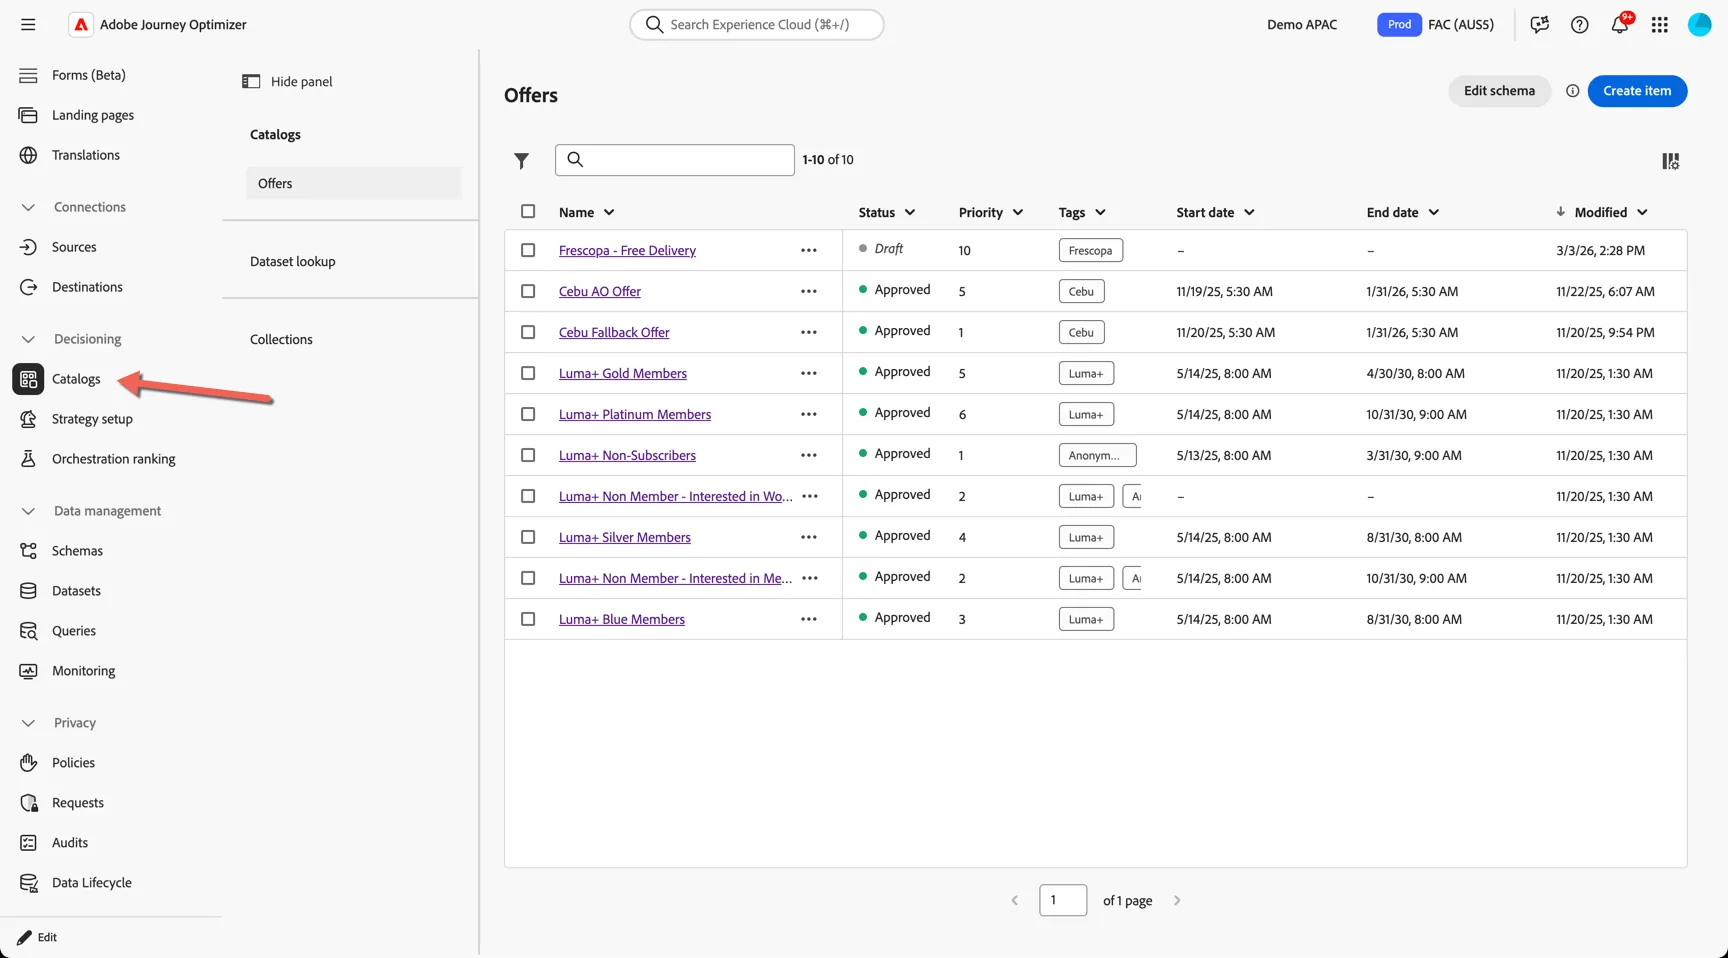Click the filter funnel icon
1728x958 pixels.
(522, 160)
